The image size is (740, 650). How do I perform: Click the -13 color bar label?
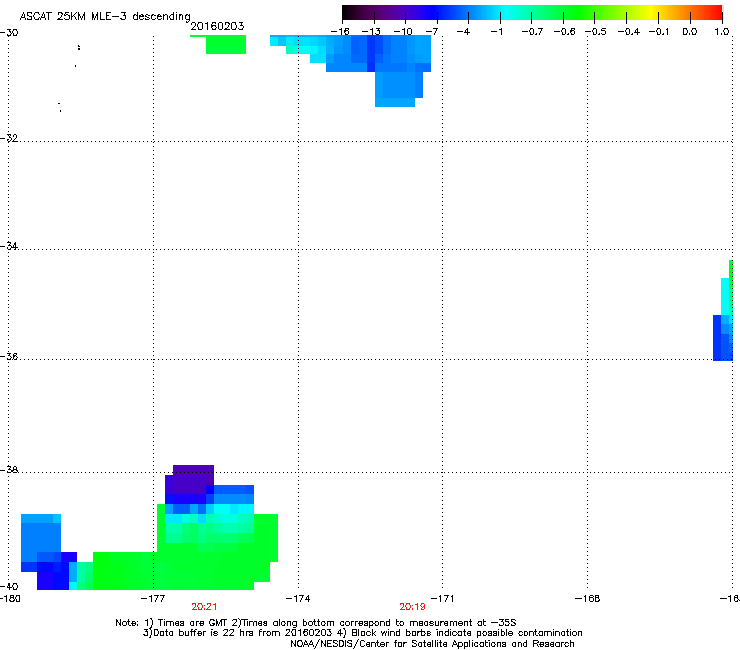pyautogui.click(x=371, y=32)
